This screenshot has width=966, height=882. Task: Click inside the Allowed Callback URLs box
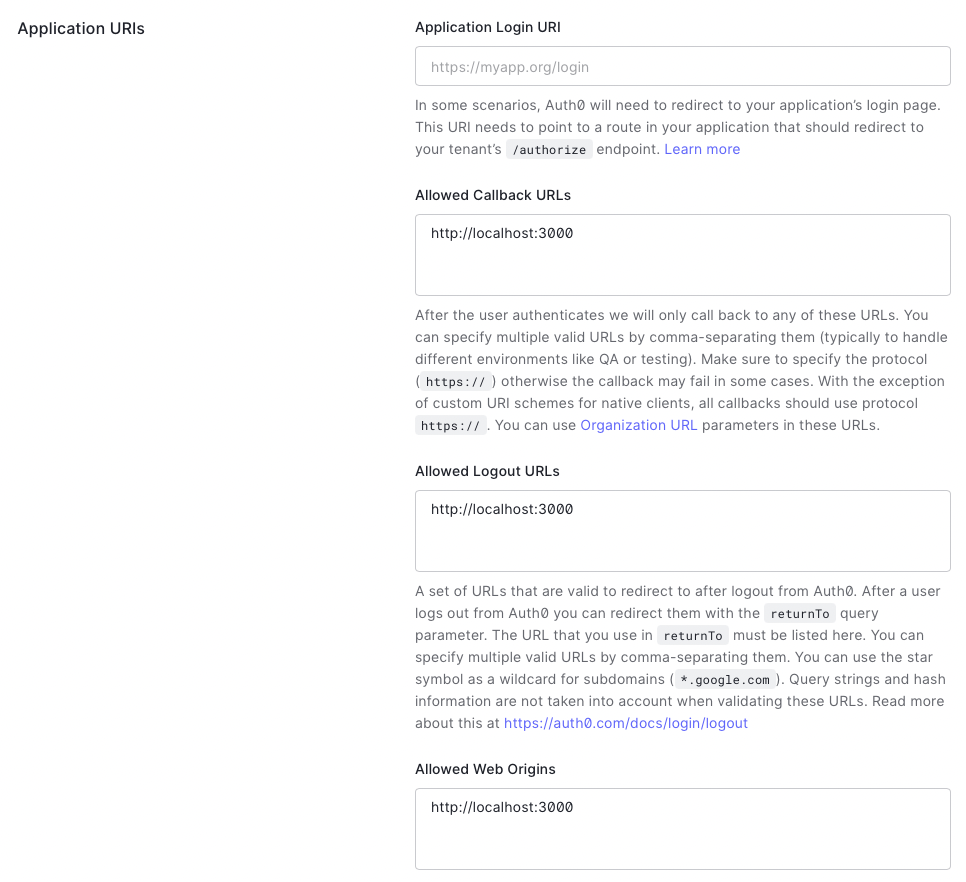pyautogui.click(x=683, y=255)
